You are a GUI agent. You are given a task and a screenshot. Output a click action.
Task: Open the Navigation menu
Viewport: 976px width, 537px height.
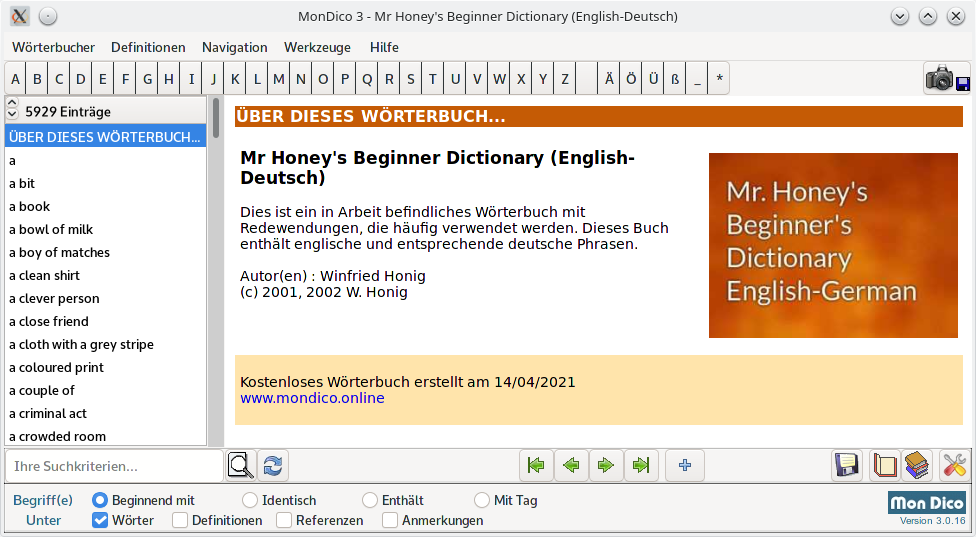tap(235, 47)
